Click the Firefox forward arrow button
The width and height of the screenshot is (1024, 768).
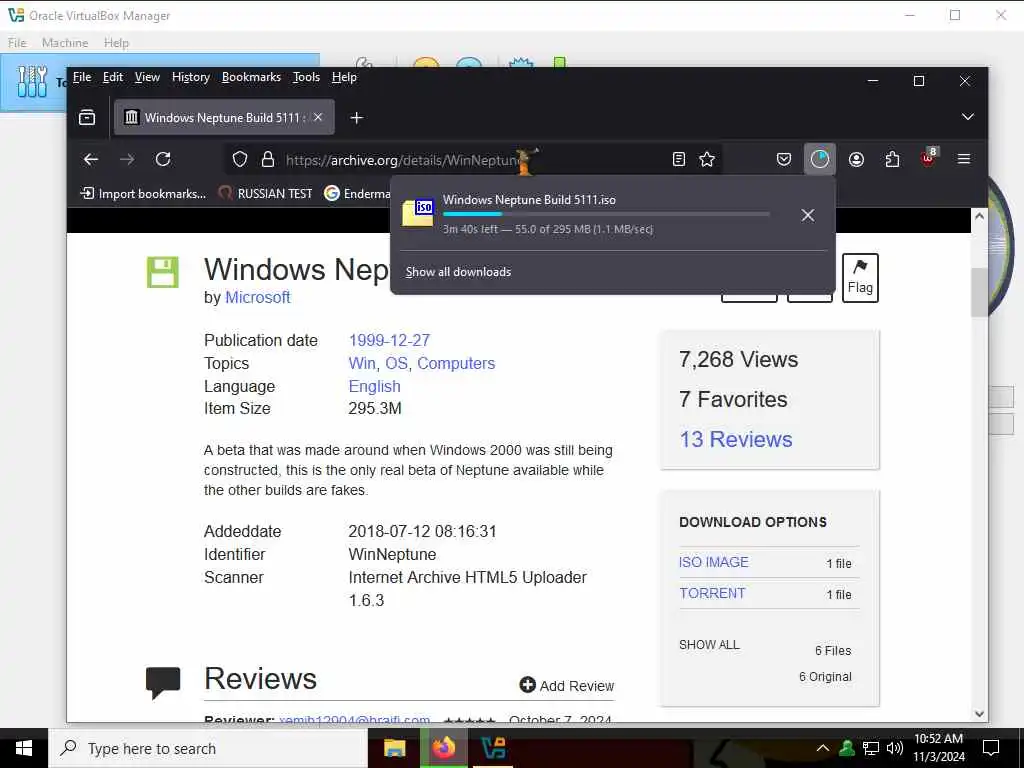click(127, 159)
